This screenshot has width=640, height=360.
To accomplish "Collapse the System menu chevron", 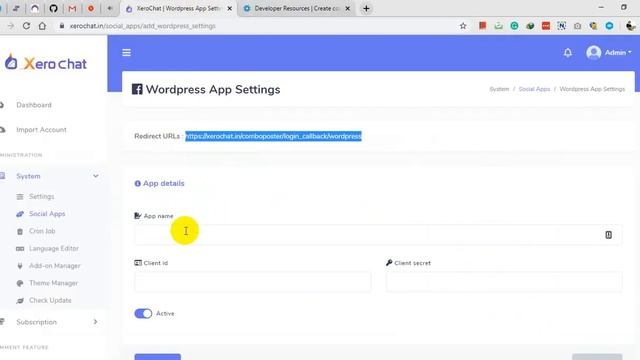I will tap(96, 176).
